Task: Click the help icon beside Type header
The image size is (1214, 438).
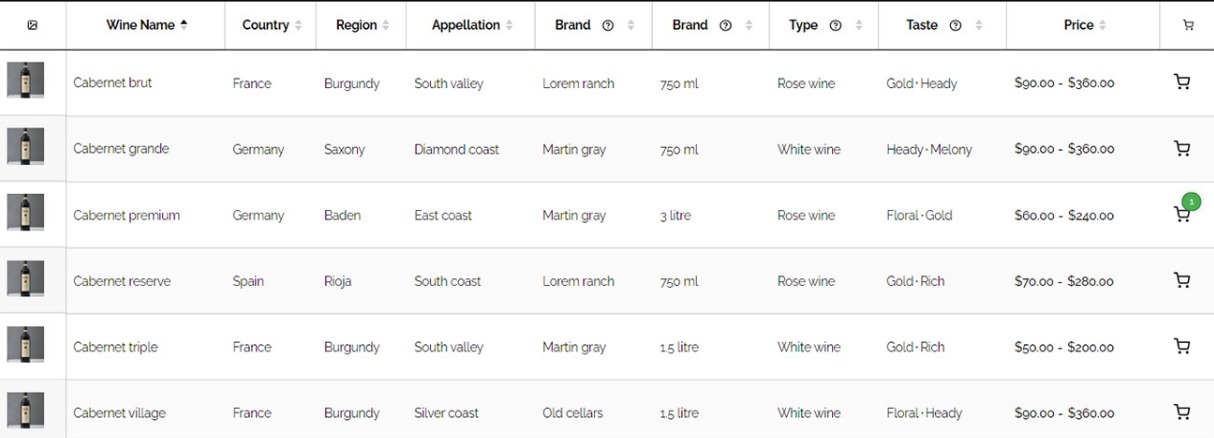Action: click(x=835, y=26)
